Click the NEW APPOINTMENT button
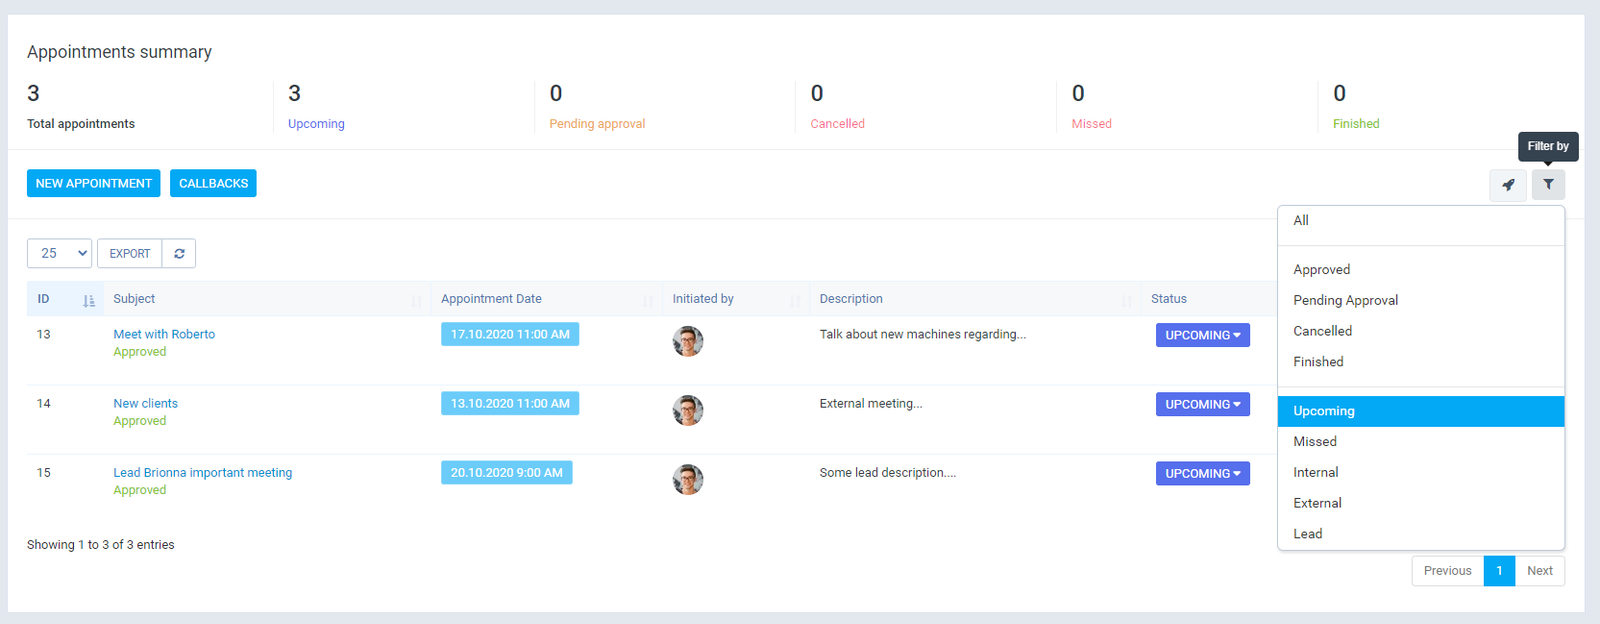The image size is (1600, 624). point(94,184)
